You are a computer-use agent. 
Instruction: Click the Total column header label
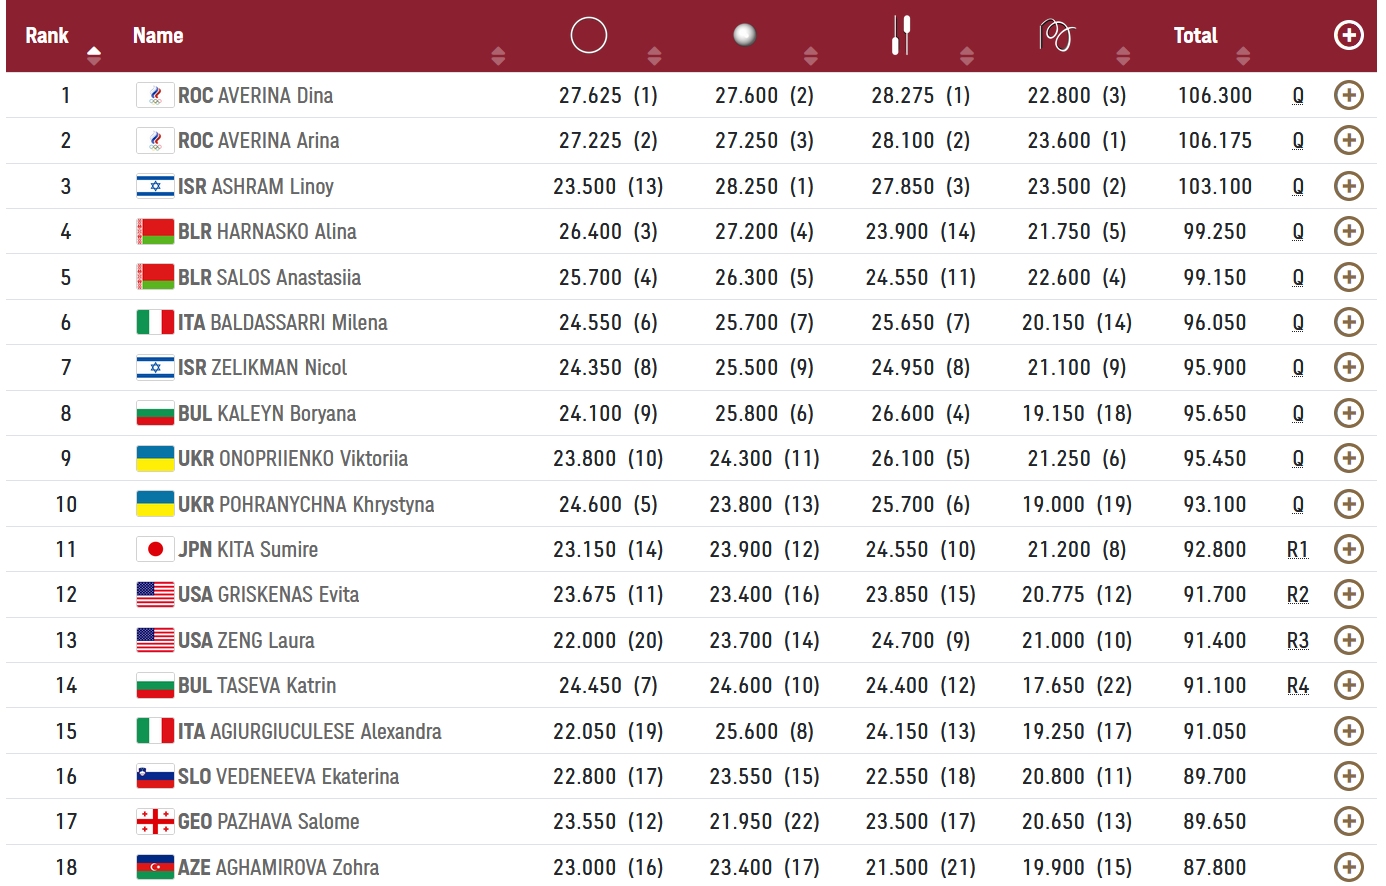coord(1195,36)
